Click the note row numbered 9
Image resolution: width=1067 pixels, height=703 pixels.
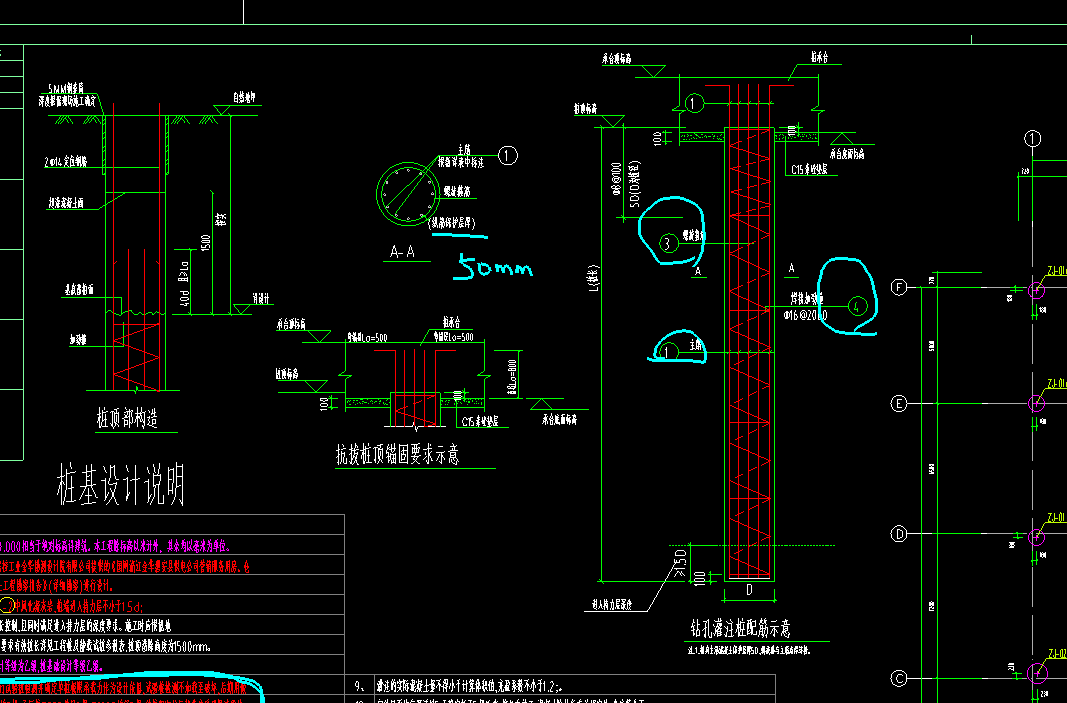tap(564, 686)
